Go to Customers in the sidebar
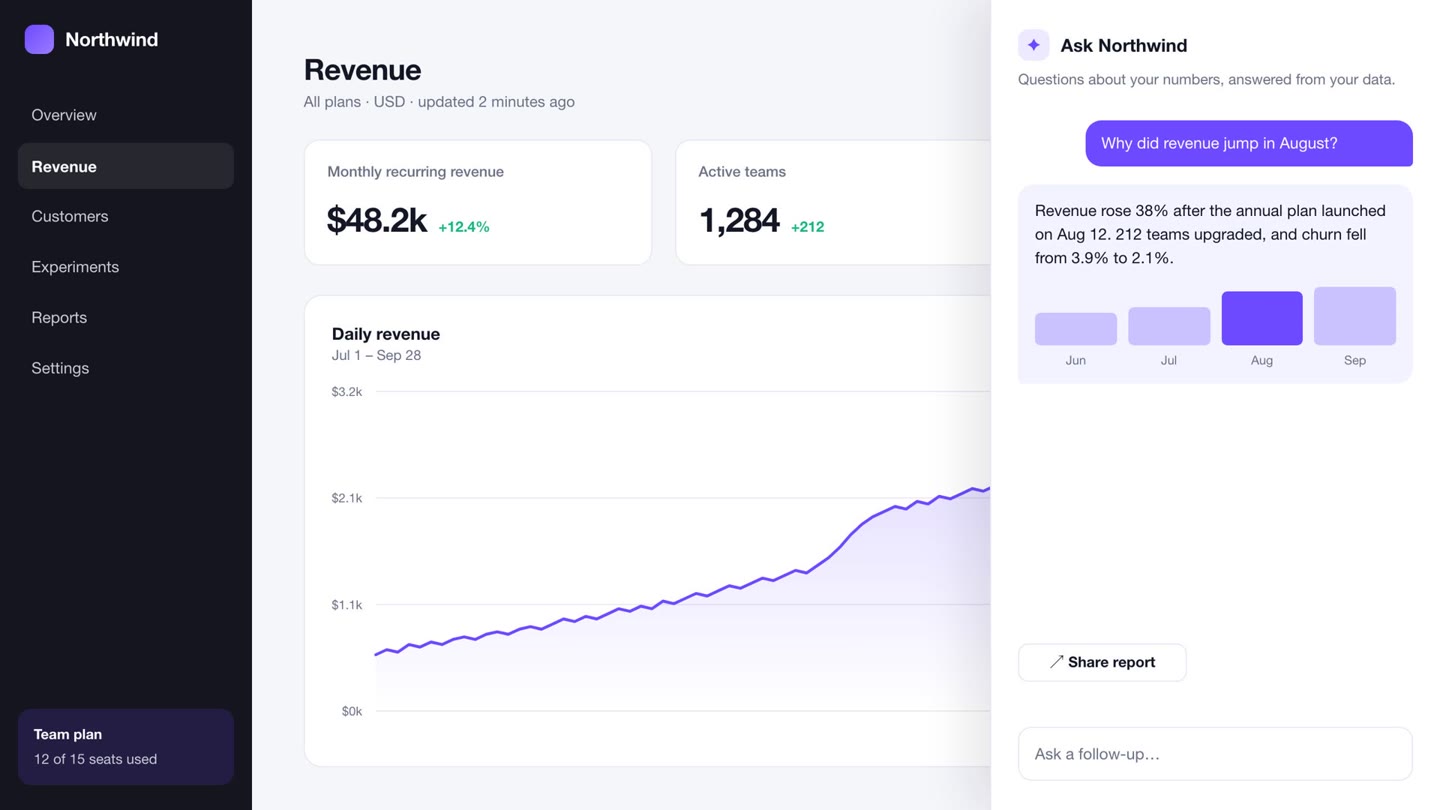The width and height of the screenshot is (1440, 810). coord(126,216)
